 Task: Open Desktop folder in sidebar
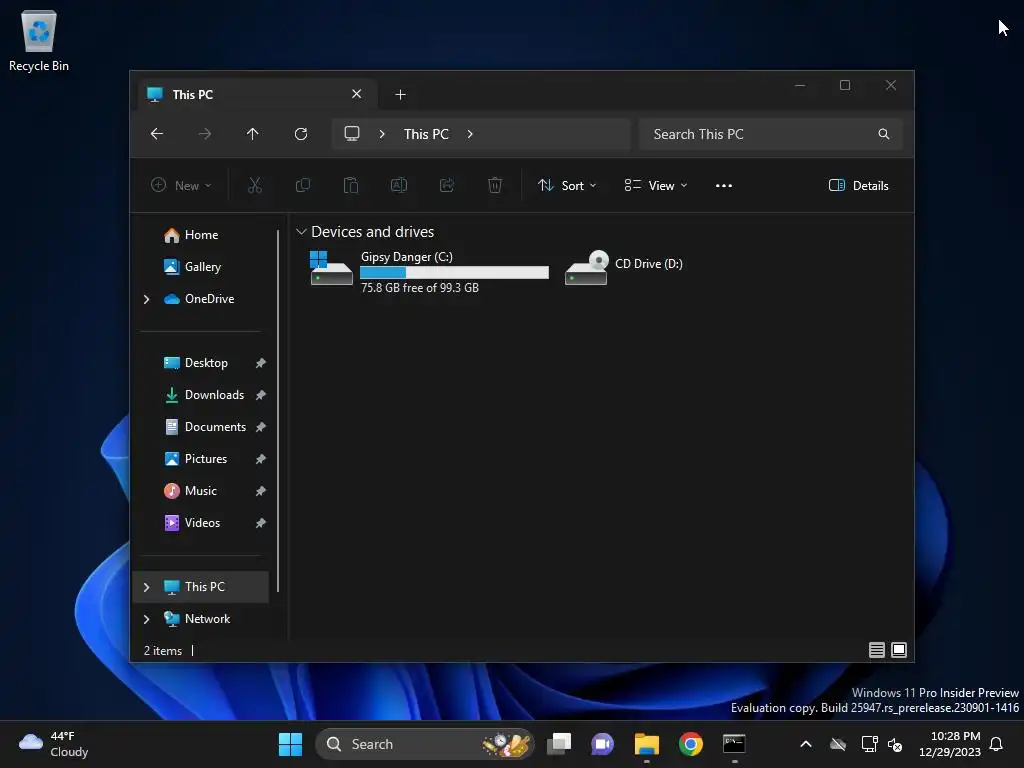pyautogui.click(x=206, y=363)
